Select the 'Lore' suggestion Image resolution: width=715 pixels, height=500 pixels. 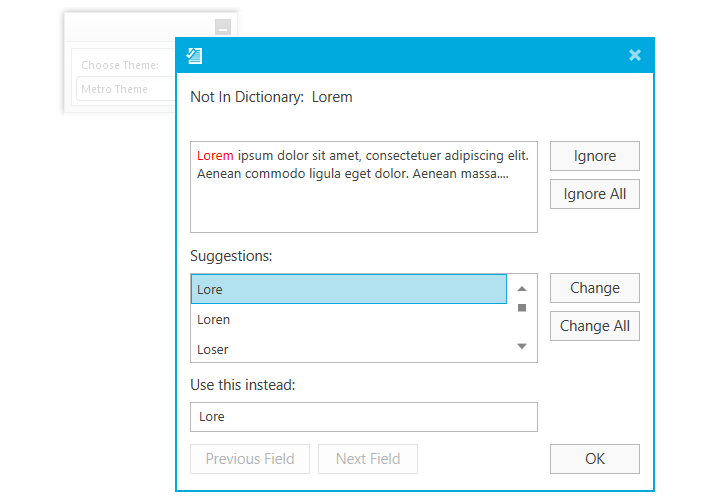tap(349, 289)
